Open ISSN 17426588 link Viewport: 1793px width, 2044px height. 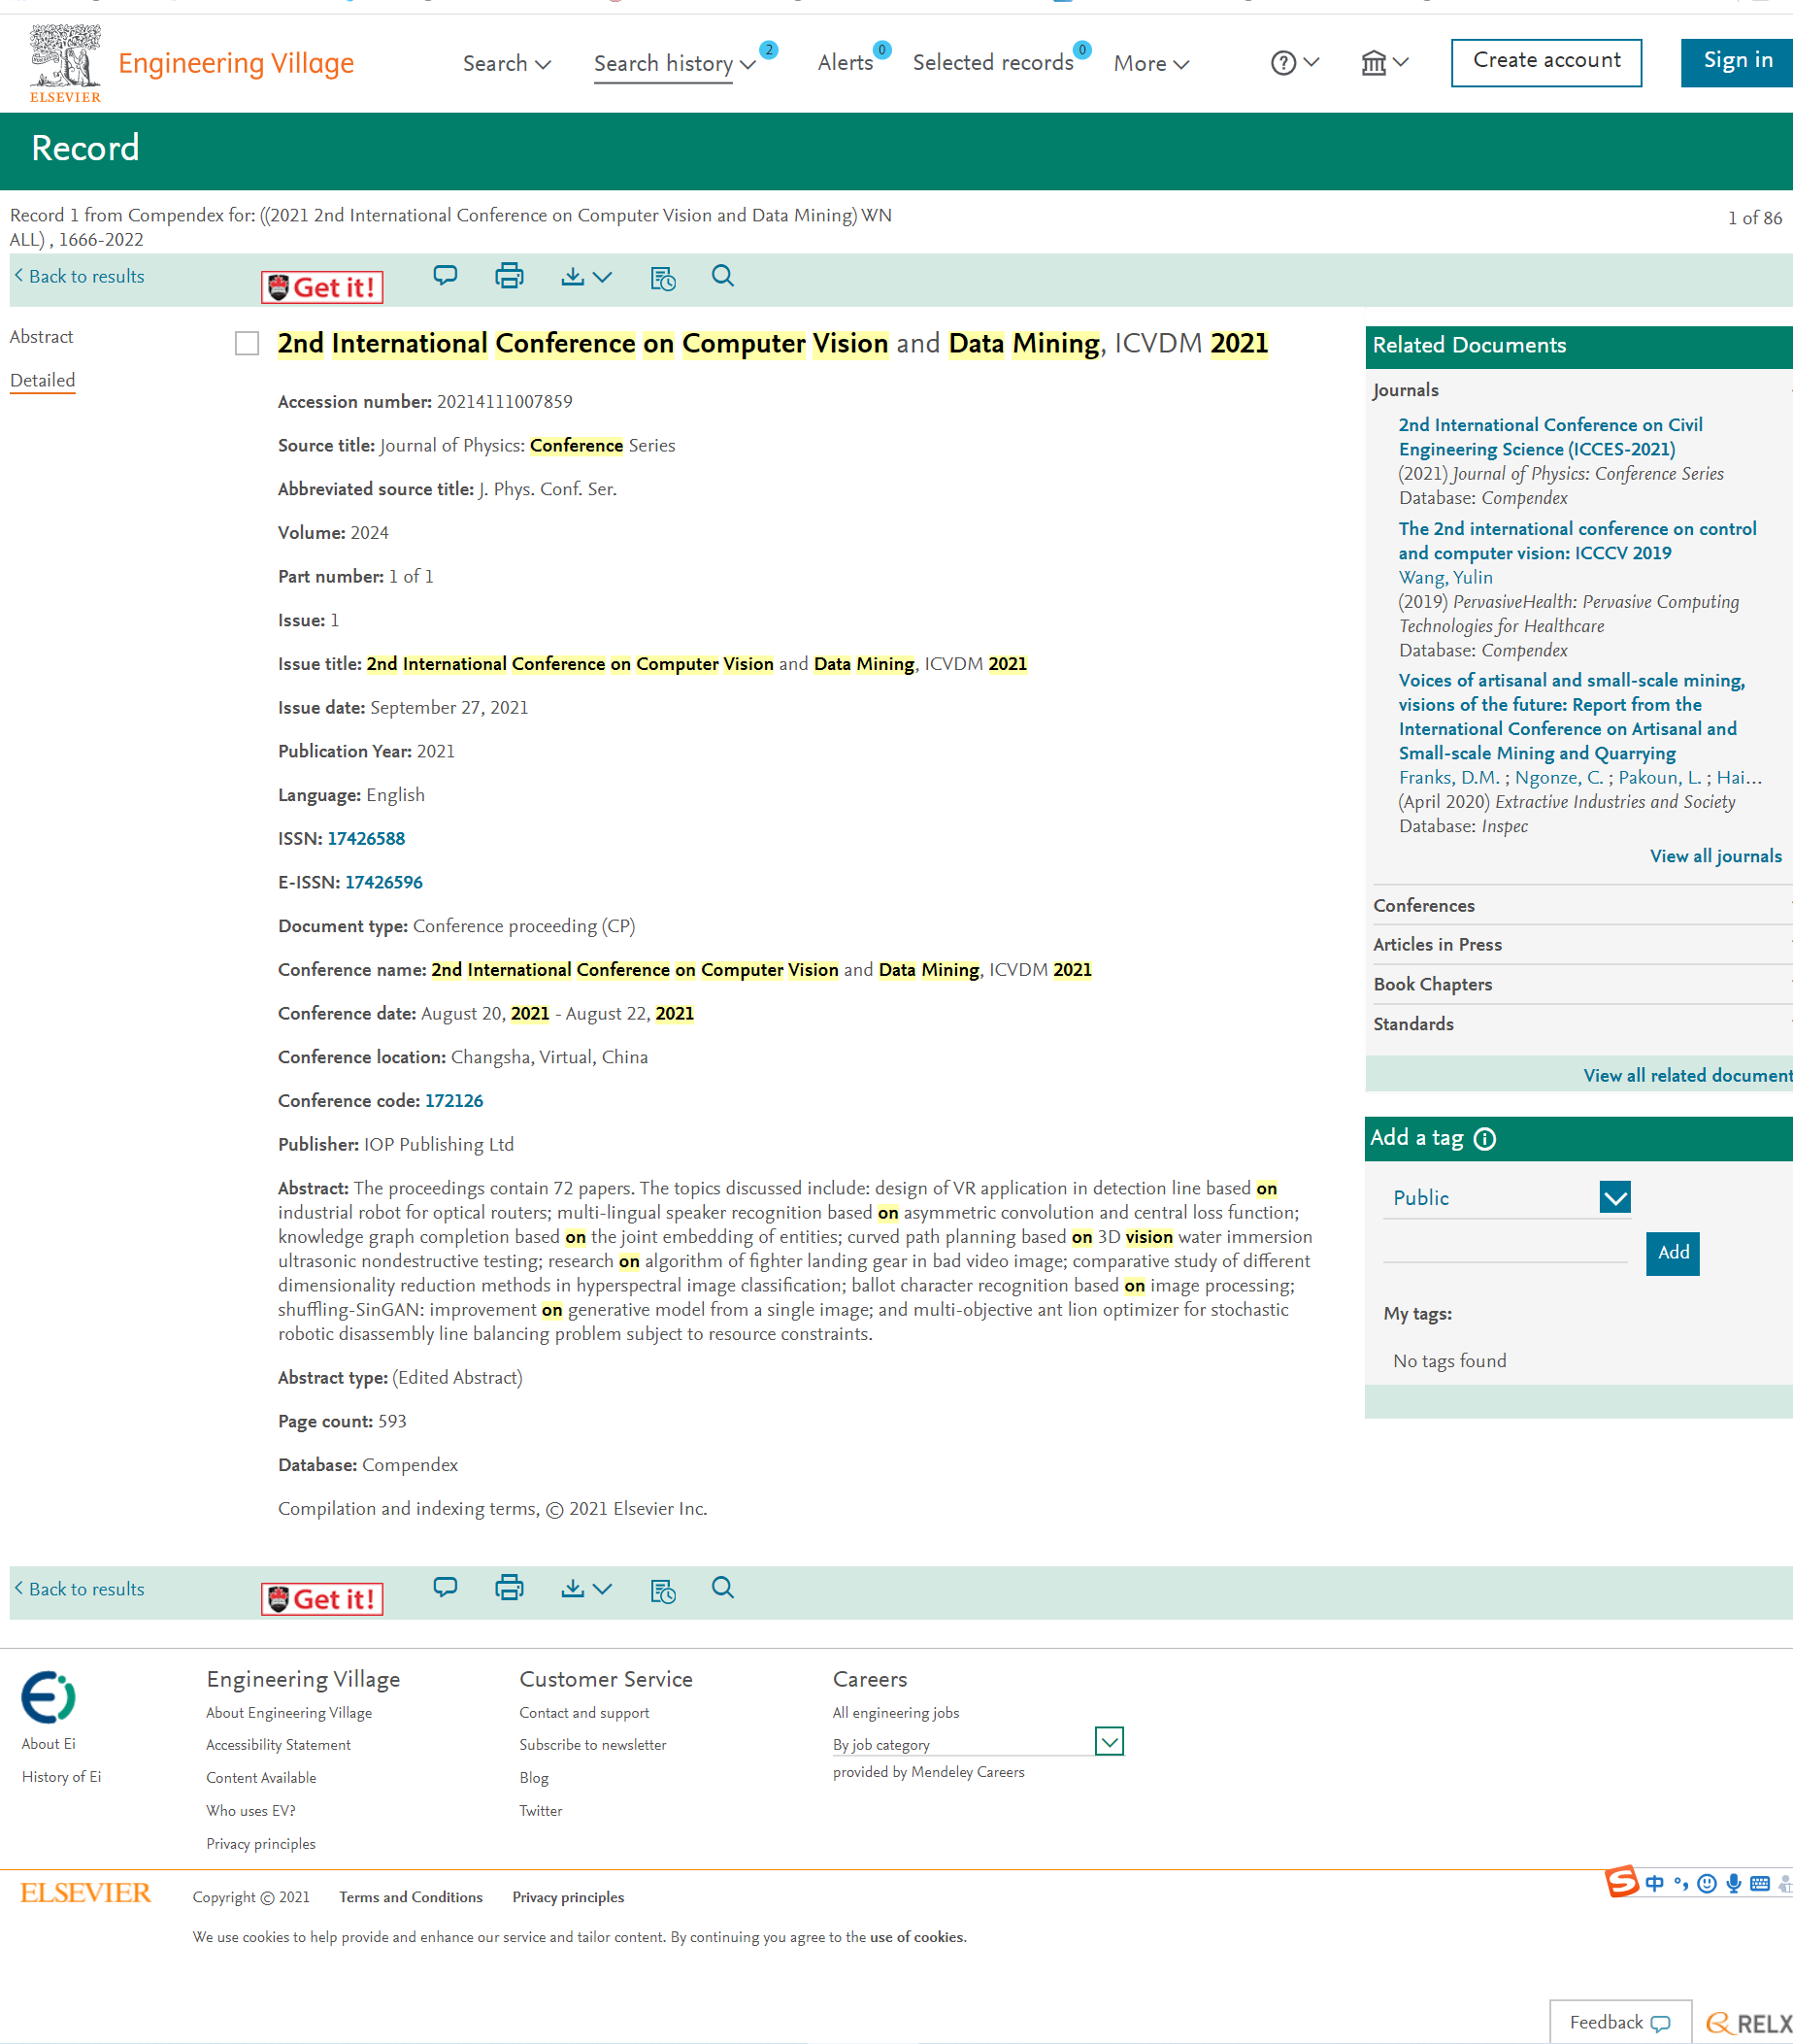(x=366, y=839)
